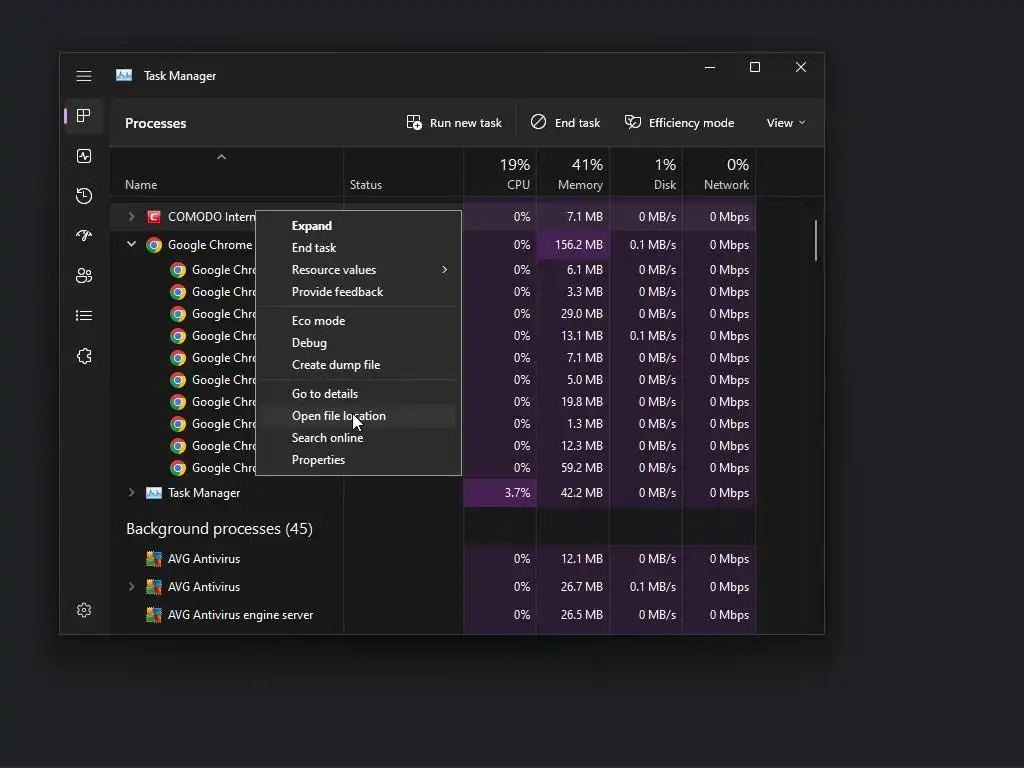Click the COMODO Internet Security process icon
1024x768 pixels.
154,217
